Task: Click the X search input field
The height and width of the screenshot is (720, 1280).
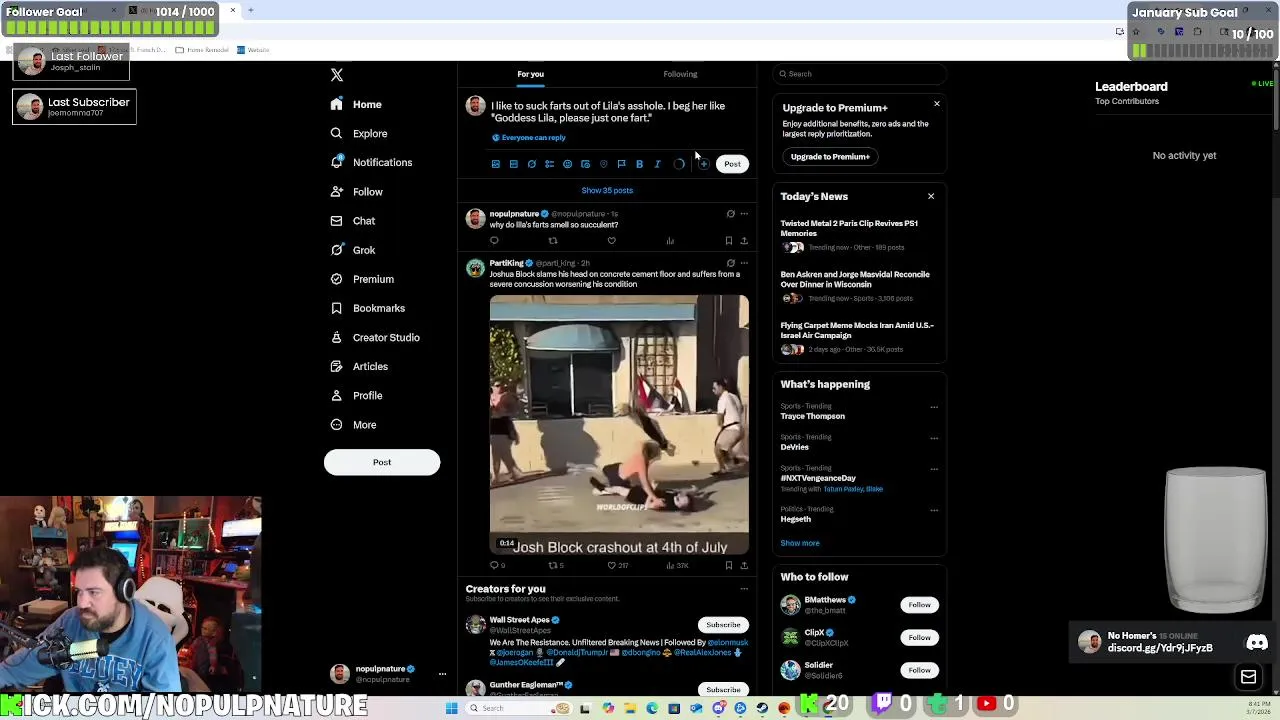Action: click(859, 74)
